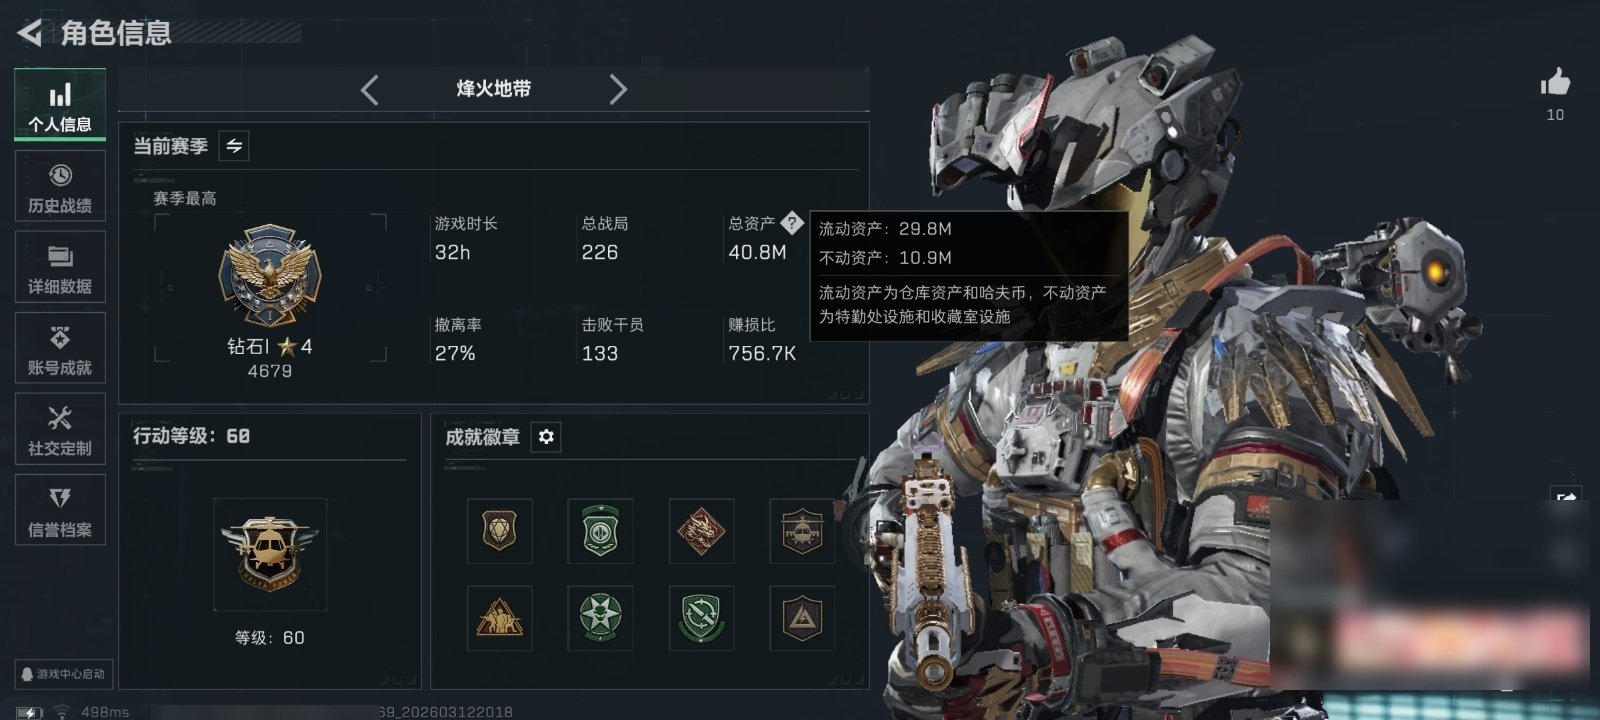Image resolution: width=1600 pixels, height=720 pixels.
Task: Select the 详细数据 detailed data icon
Action: coord(60,267)
